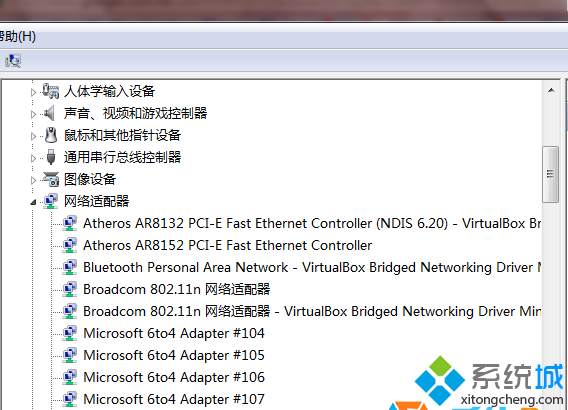Select Microsoft 6to4 Adapter #106
568x410 pixels.
tap(174, 377)
